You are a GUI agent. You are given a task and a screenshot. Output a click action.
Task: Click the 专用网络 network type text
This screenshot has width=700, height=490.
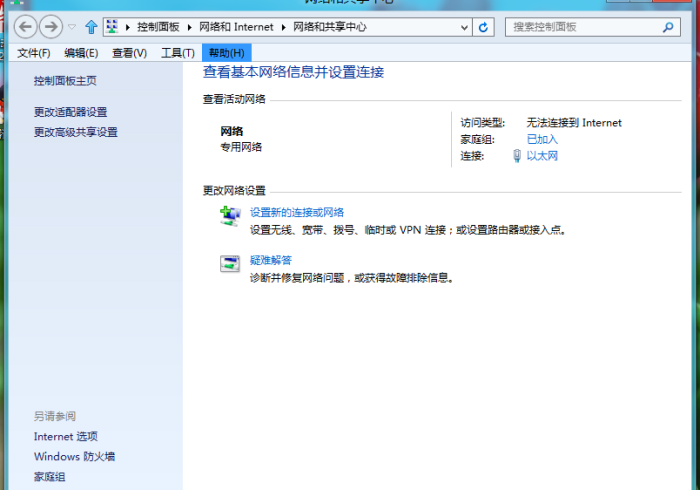[x=241, y=147]
